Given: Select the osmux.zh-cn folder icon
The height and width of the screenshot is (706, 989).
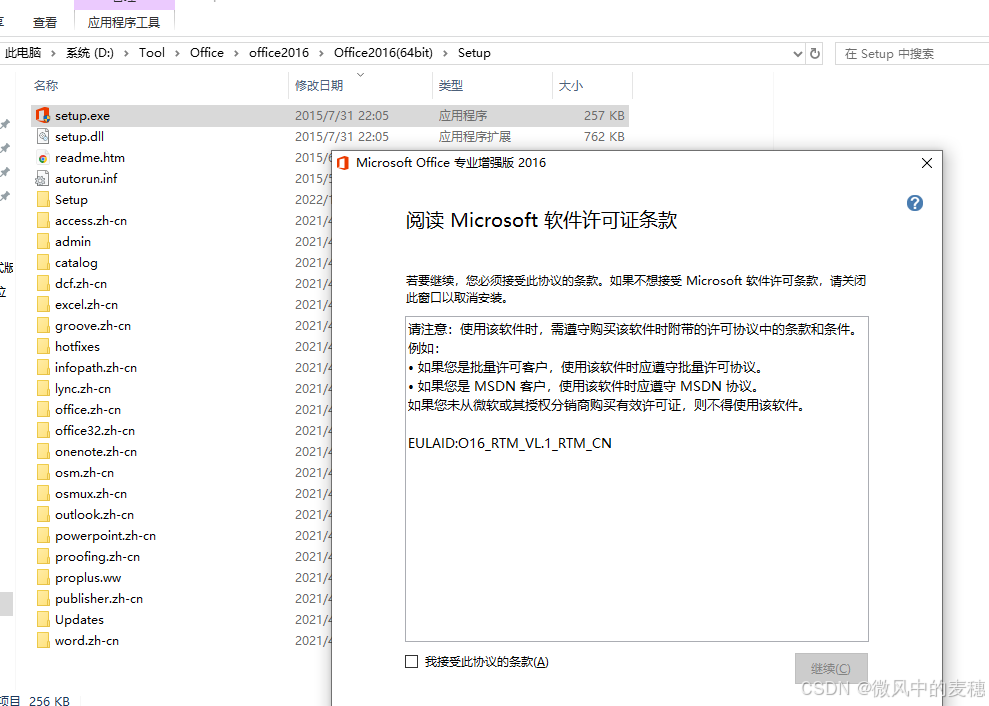Looking at the screenshot, I should tap(43, 493).
